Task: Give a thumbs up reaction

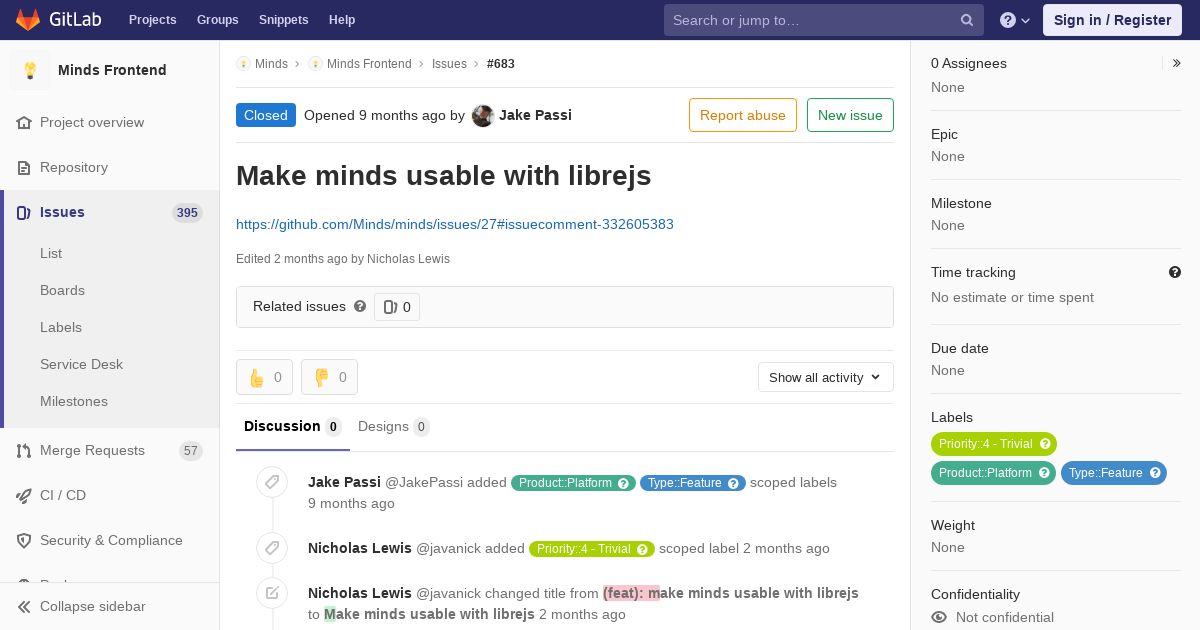Action: [264, 377]
